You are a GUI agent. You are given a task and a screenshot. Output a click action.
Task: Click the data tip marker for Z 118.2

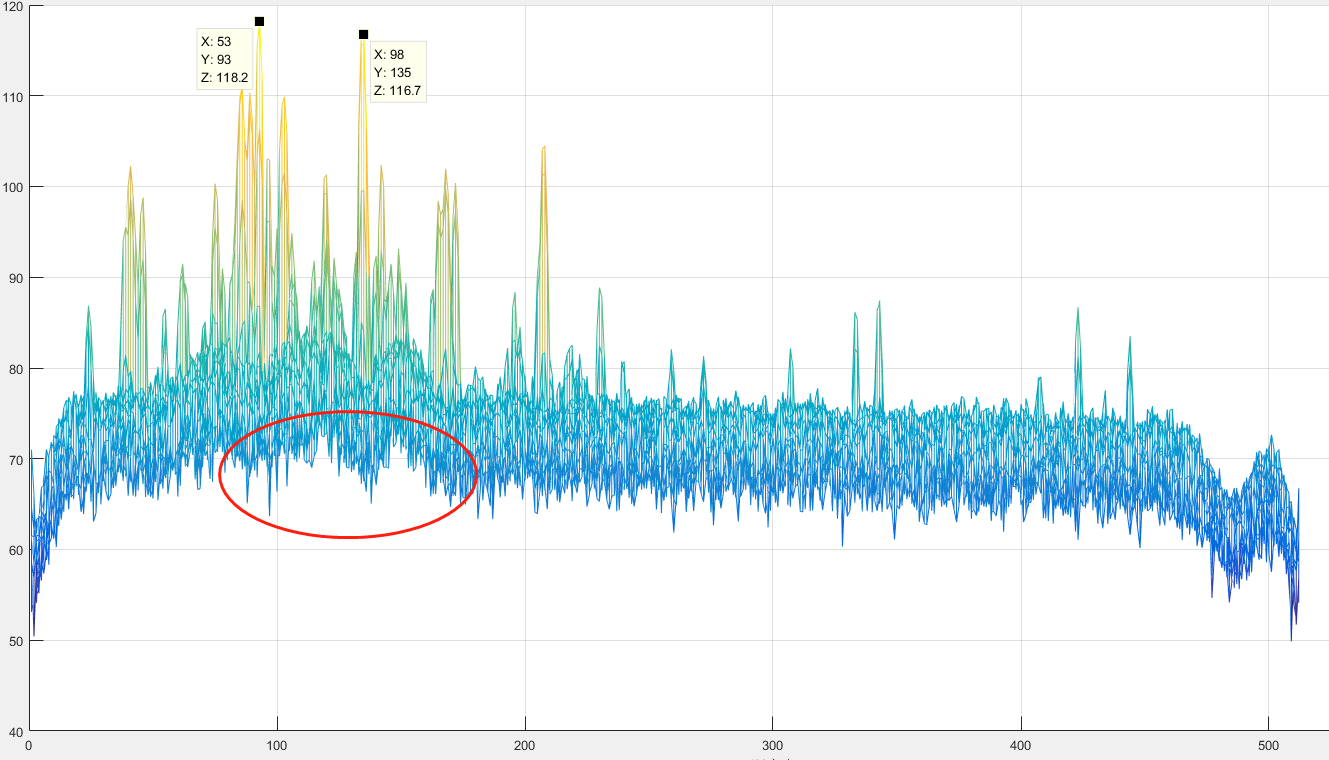tap(259, 21)
